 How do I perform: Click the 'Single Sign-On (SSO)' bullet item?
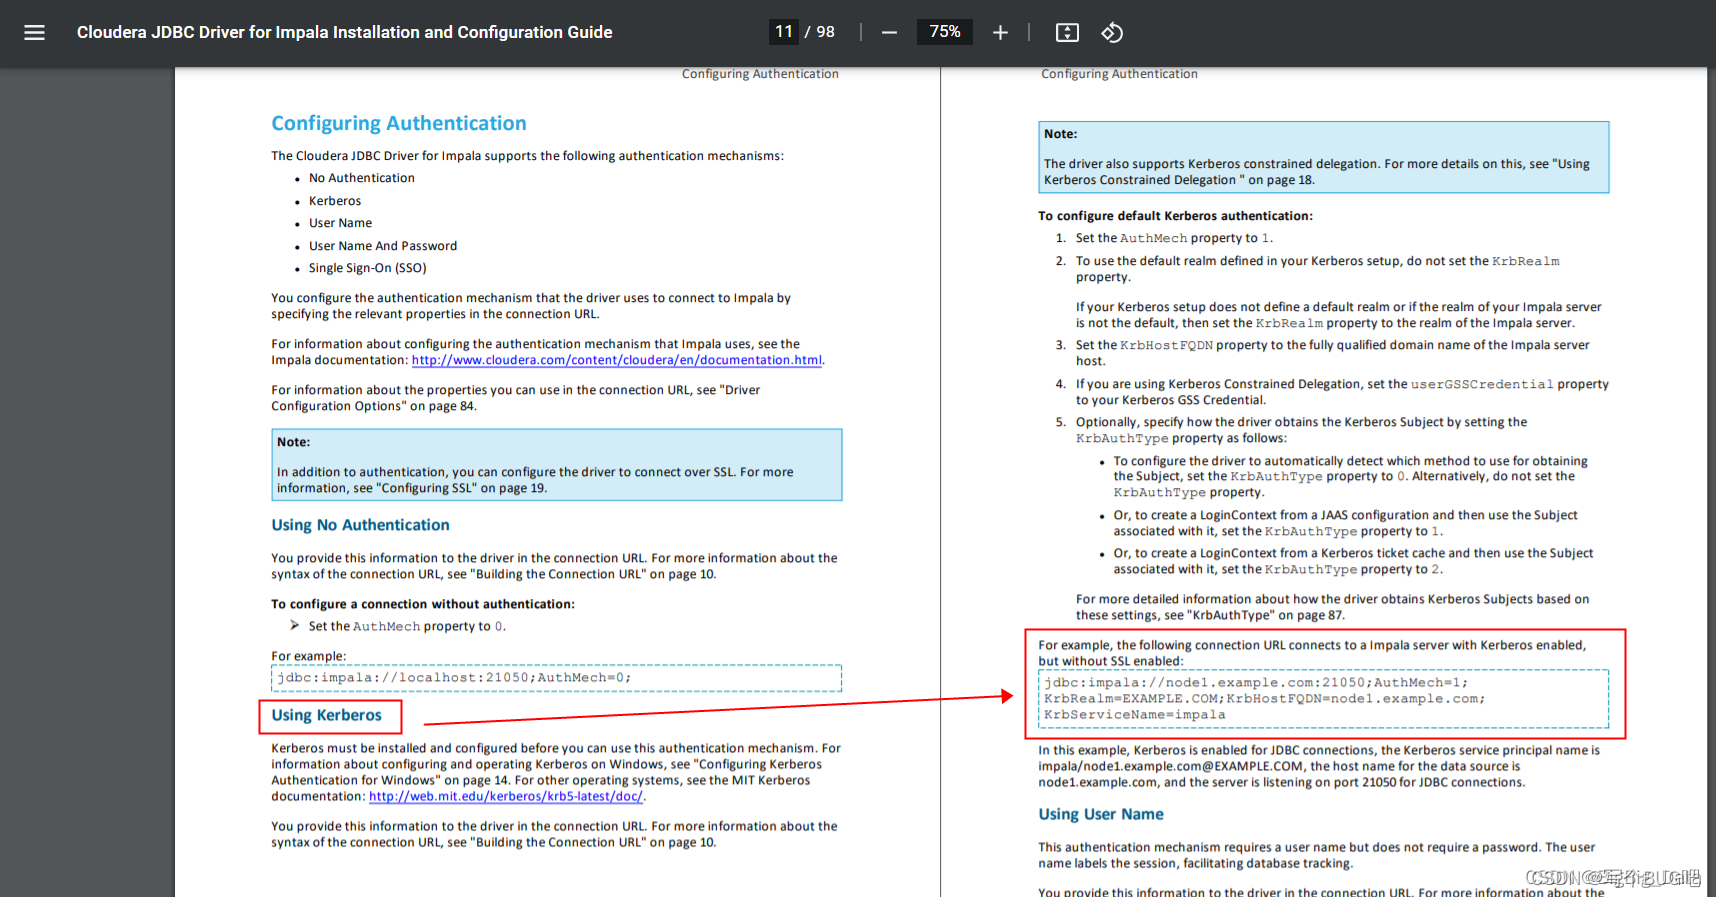[368, 268]
